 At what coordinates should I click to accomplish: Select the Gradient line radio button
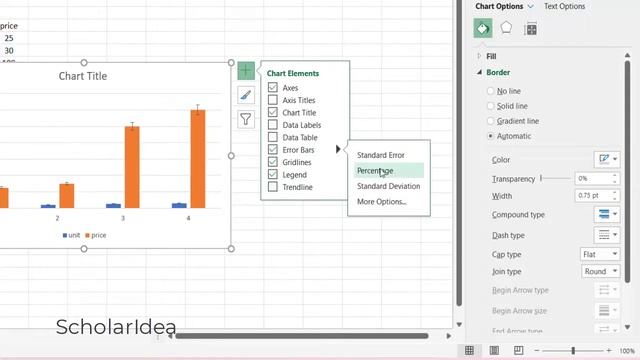pyautogui.click(x=491, y=121)
